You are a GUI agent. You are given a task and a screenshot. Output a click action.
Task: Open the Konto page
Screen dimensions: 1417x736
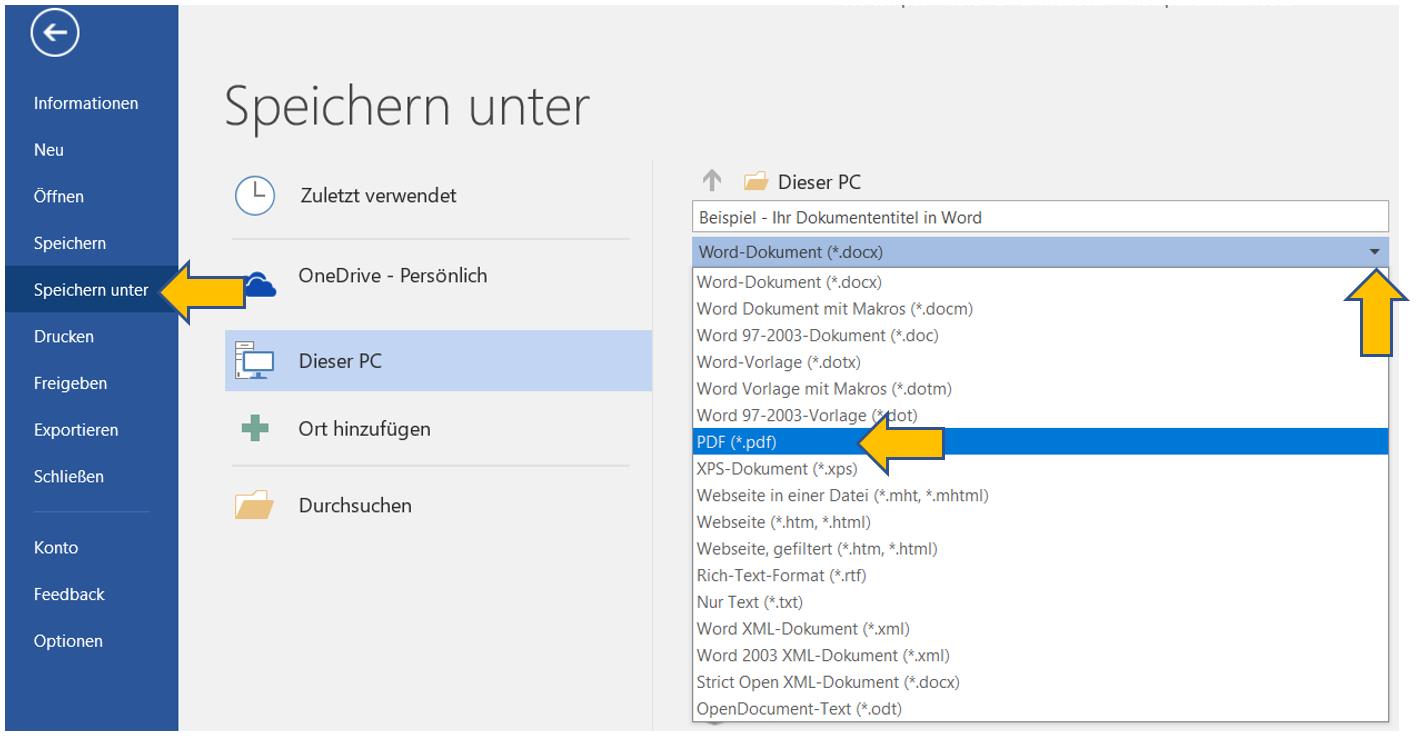coord(56,548)
